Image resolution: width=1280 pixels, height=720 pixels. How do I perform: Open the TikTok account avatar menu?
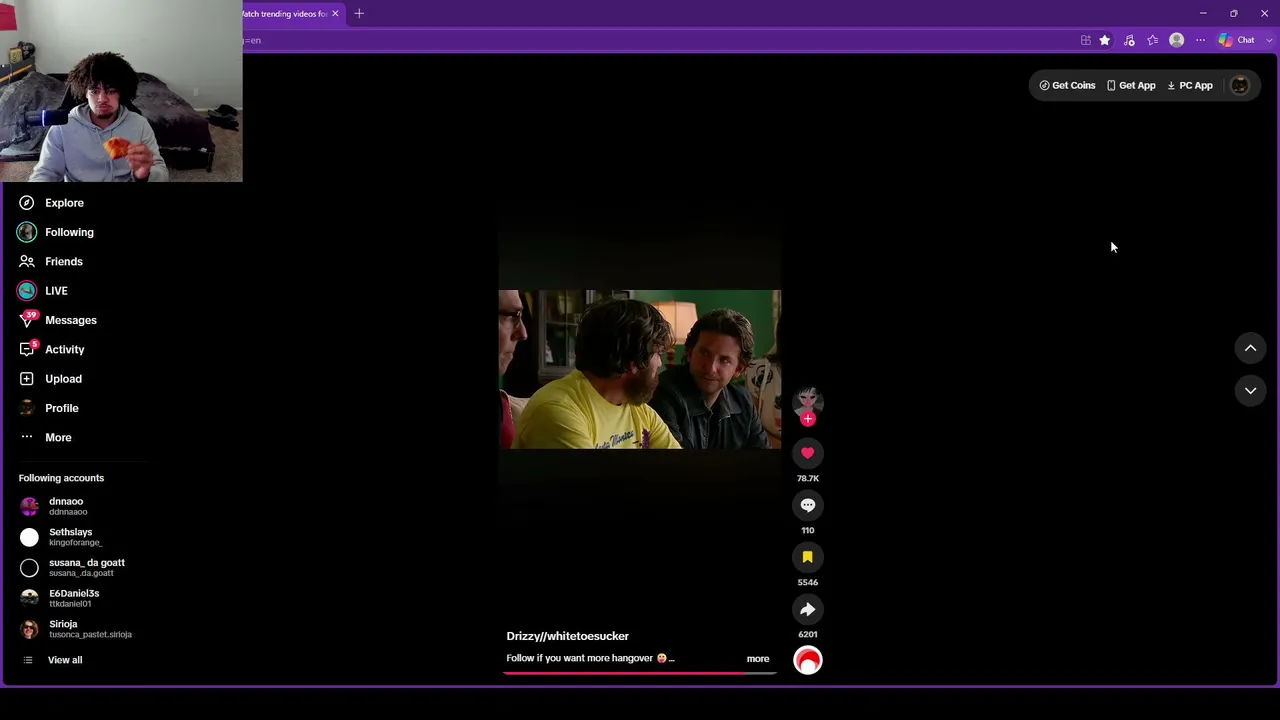coord(1240,85)
